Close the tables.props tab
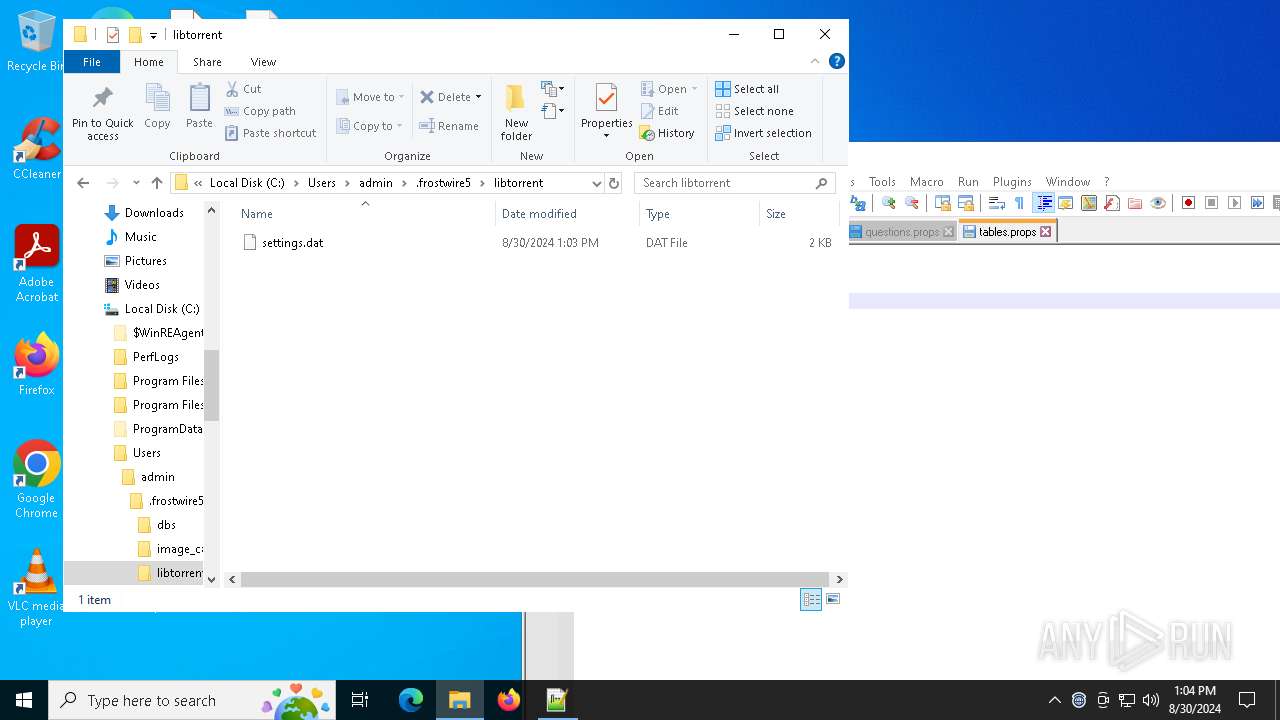Viewport: 1280px width, 720px height. click(x=1045, y=232)
